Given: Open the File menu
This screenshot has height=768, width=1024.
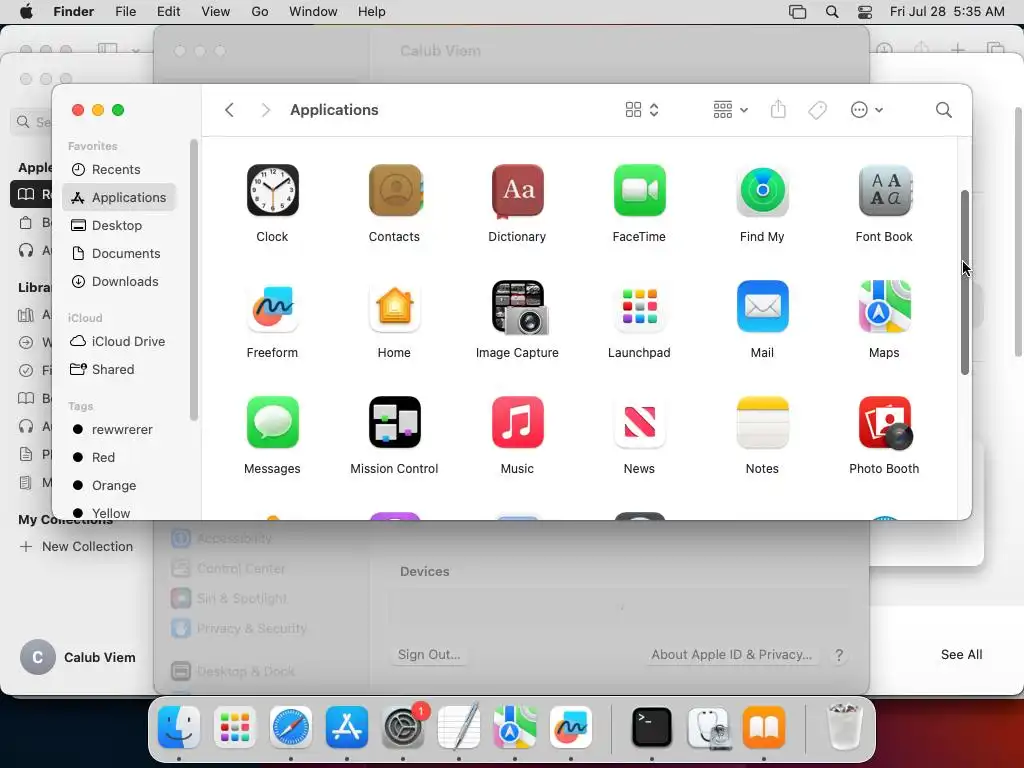Looking at the screenshot, I should [125, 12].
